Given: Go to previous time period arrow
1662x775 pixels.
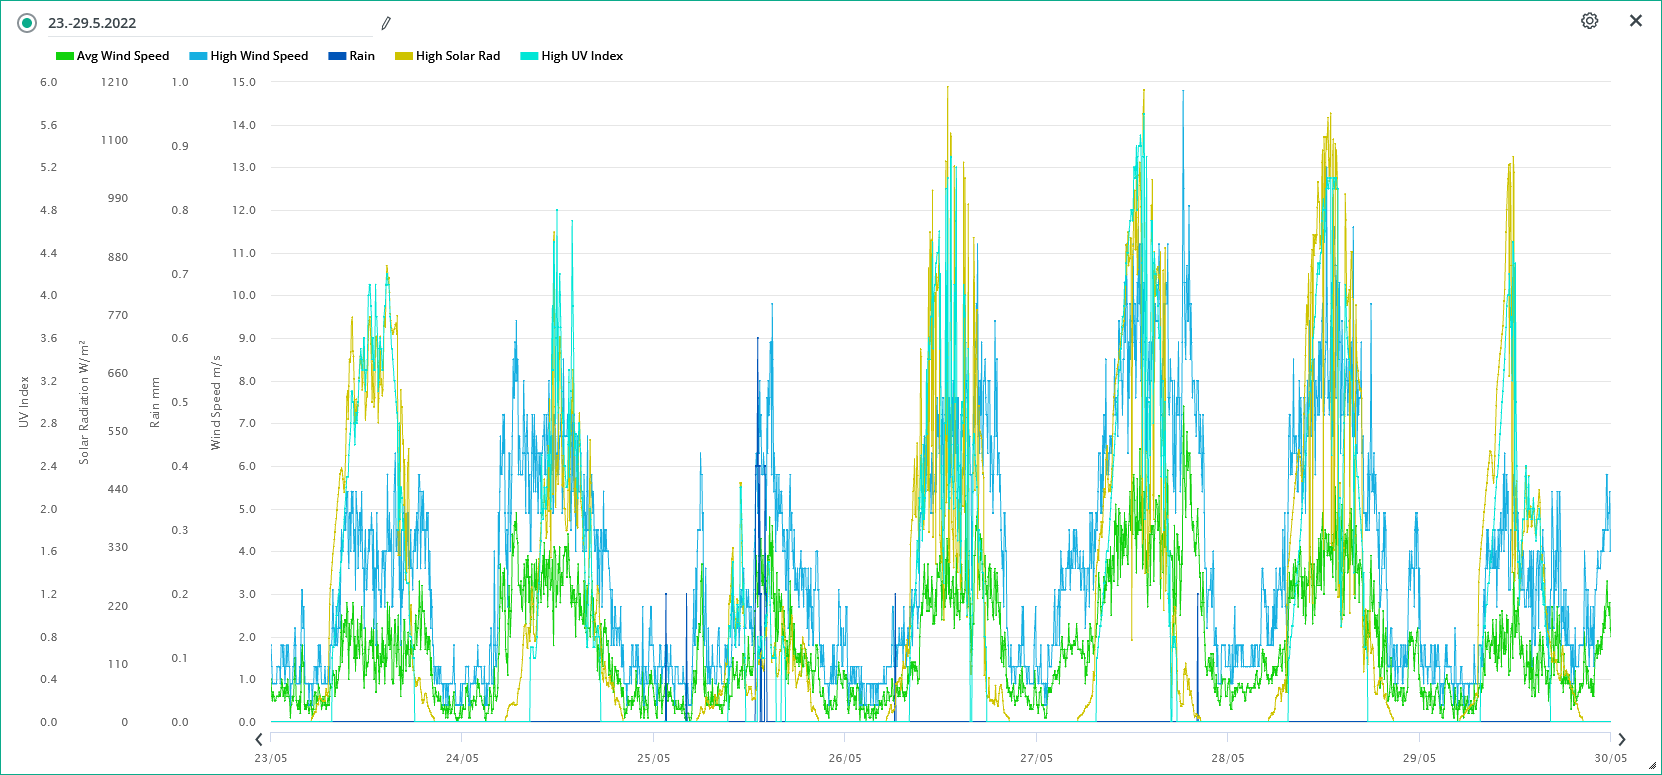Looking at the screenshot, I should 259,740.
